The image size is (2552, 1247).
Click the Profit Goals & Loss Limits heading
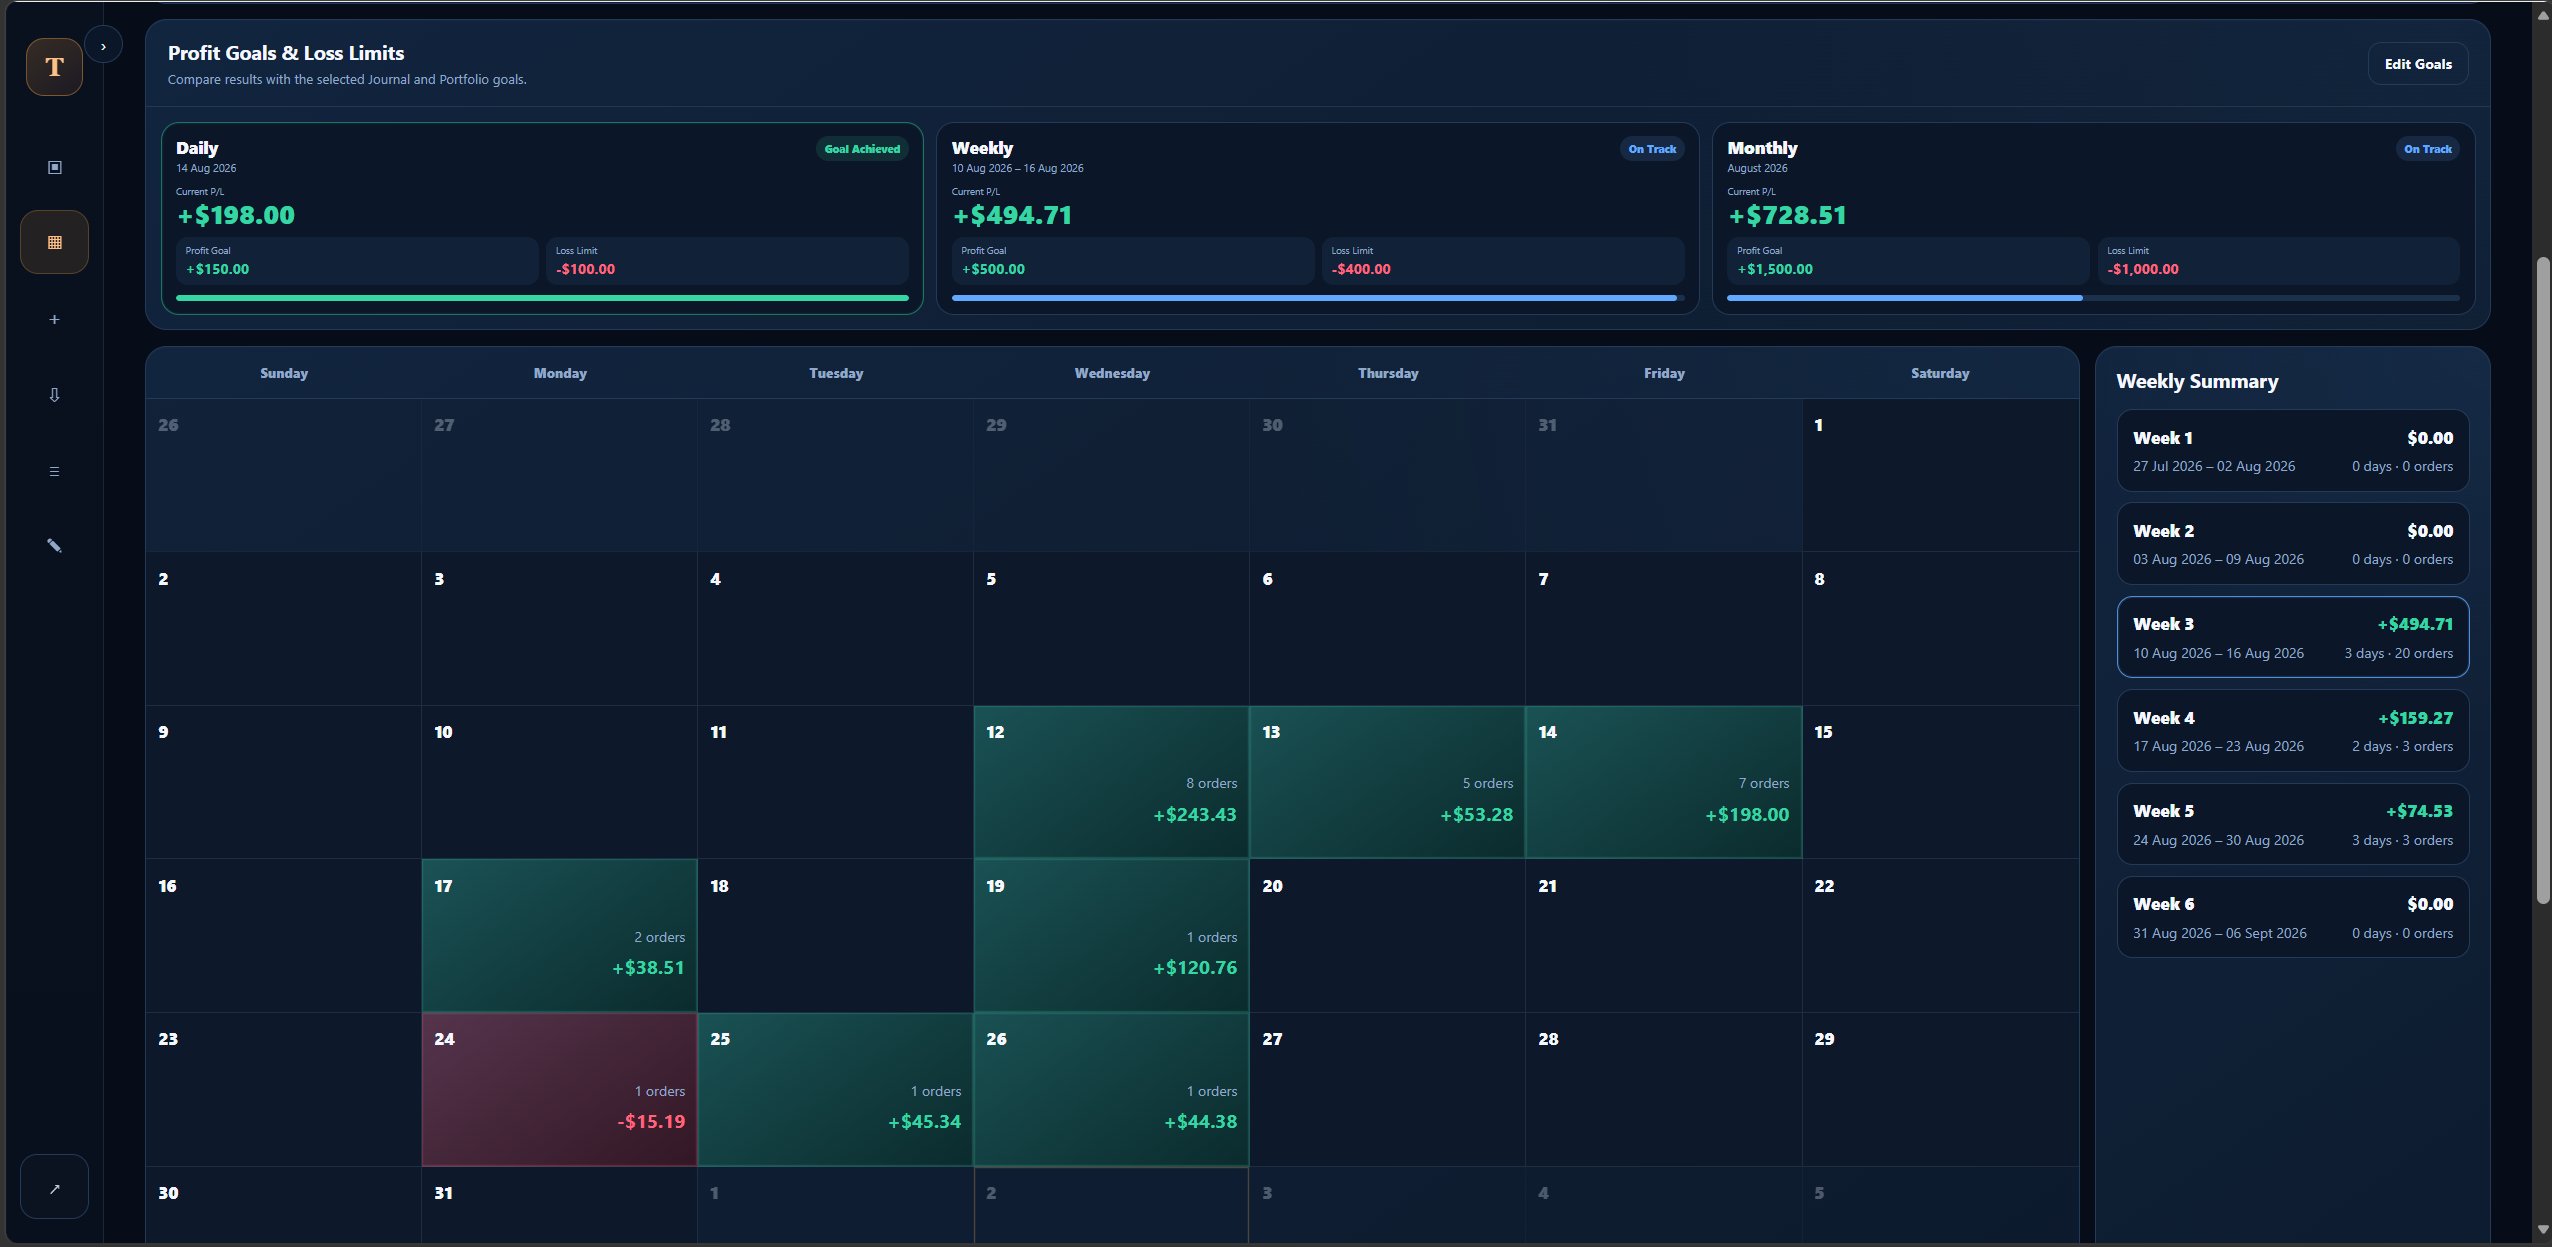pos(286,53)
